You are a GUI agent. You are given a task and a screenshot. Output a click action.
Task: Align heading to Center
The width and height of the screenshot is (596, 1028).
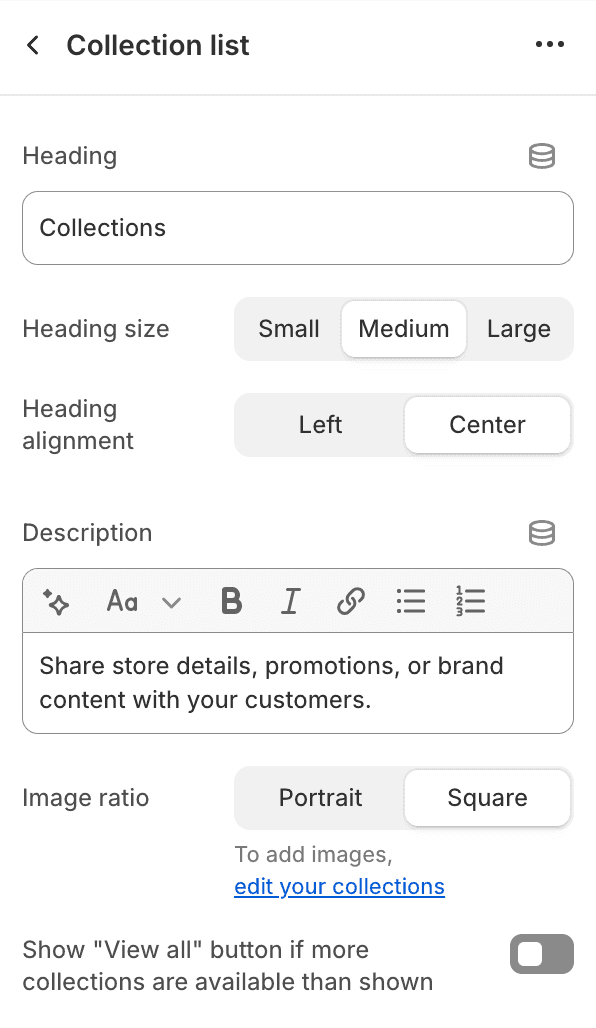[487, 425]
